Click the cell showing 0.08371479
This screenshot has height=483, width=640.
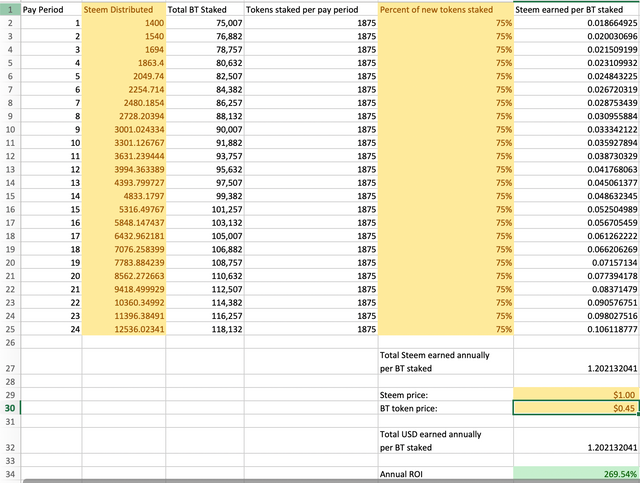(576, 289)
